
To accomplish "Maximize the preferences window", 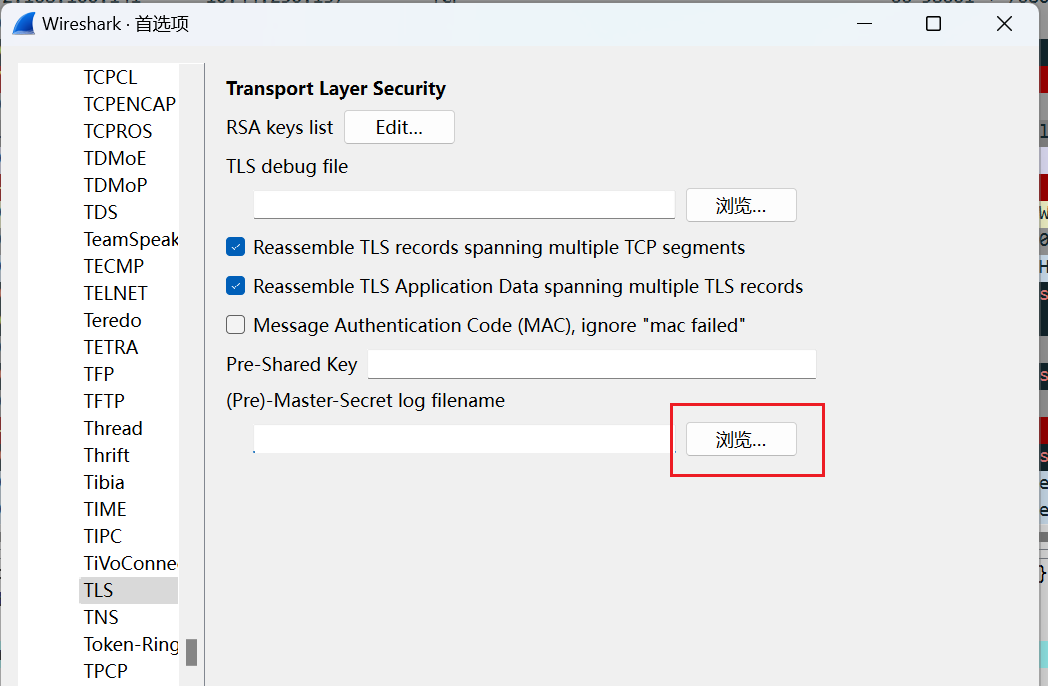I will 933,24.
